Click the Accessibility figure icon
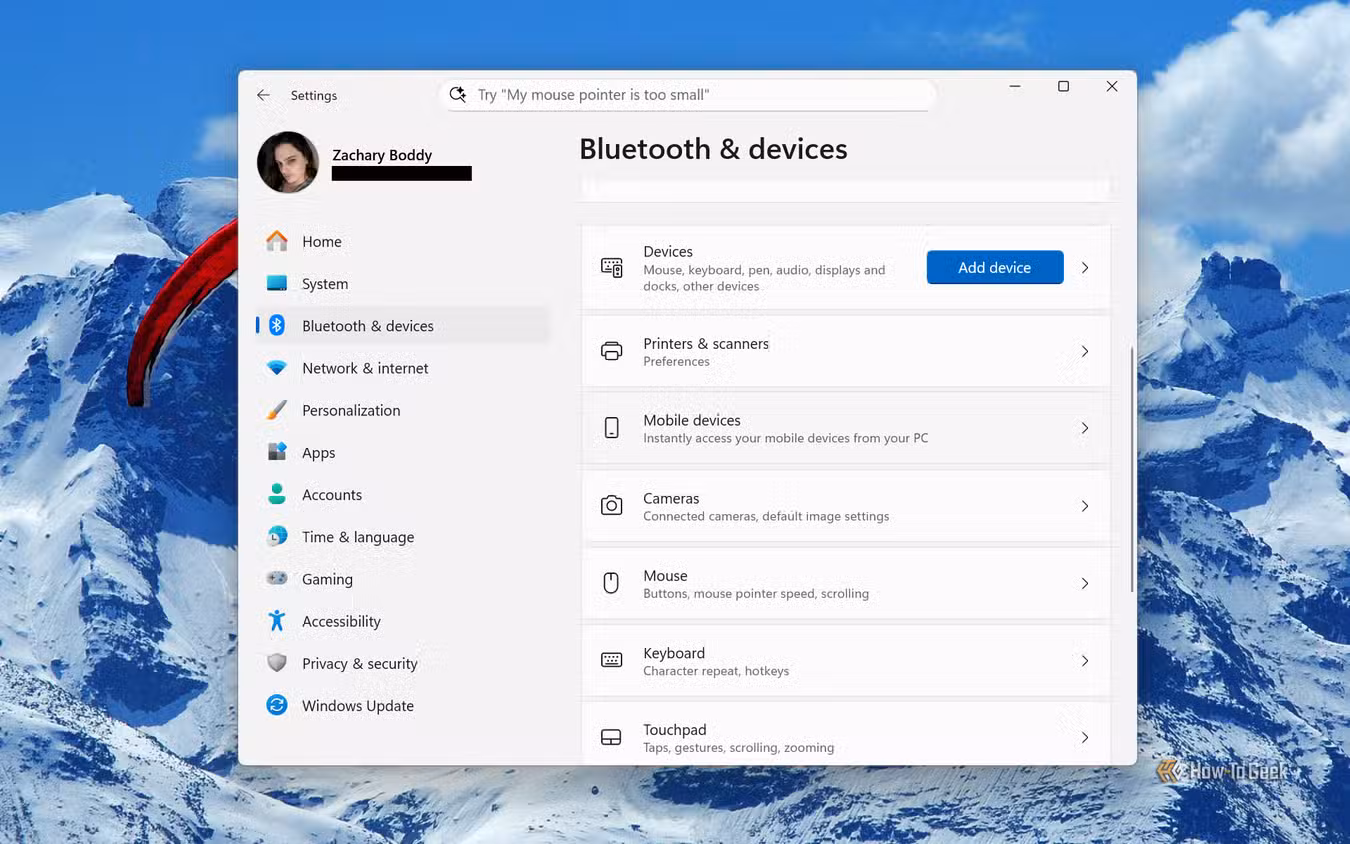This screenshot has height=844, width=1350. pos(277,620)
